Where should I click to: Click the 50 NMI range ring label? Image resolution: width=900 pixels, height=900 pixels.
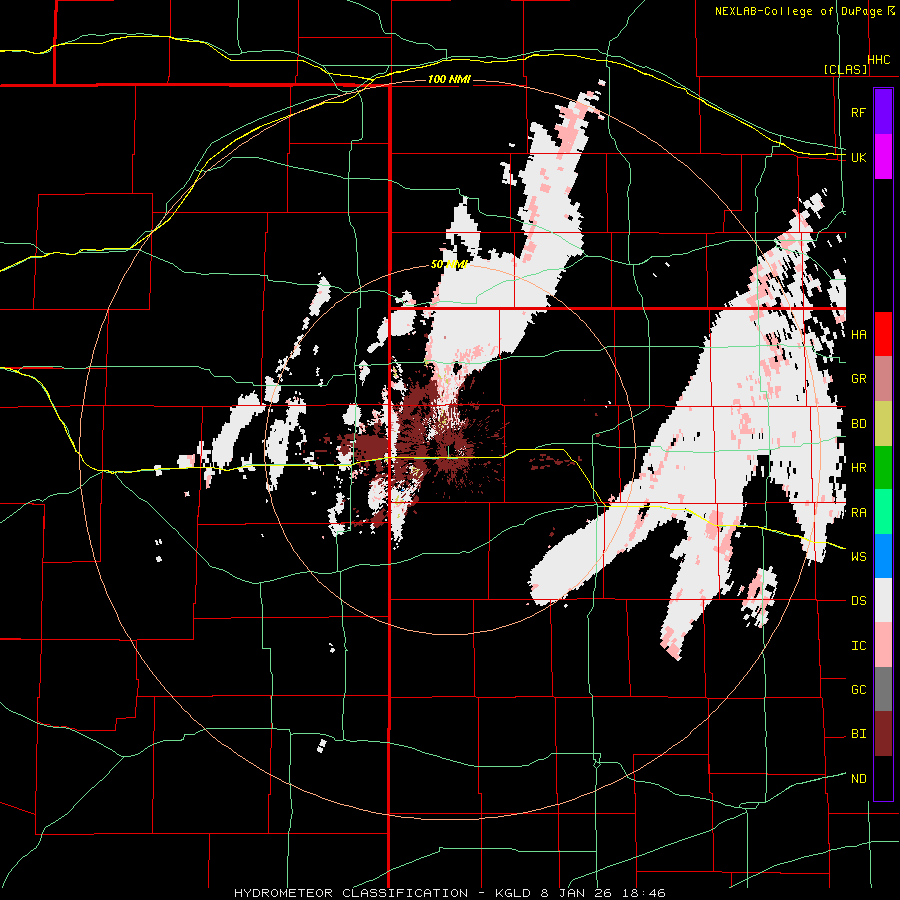click(449, 265)
